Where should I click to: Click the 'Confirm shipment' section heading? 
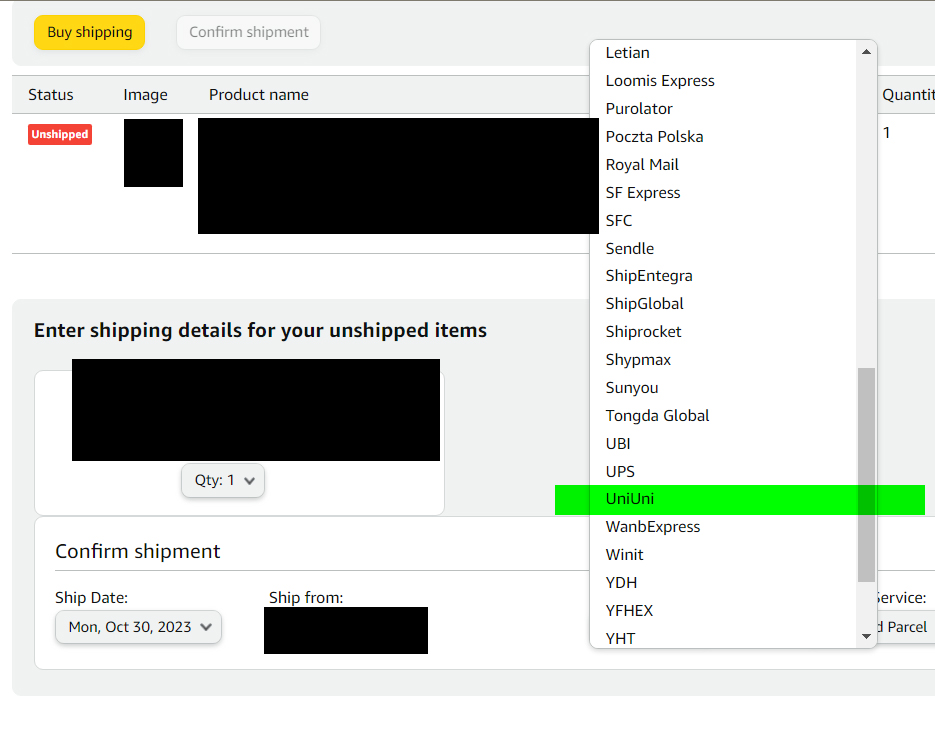138,551
